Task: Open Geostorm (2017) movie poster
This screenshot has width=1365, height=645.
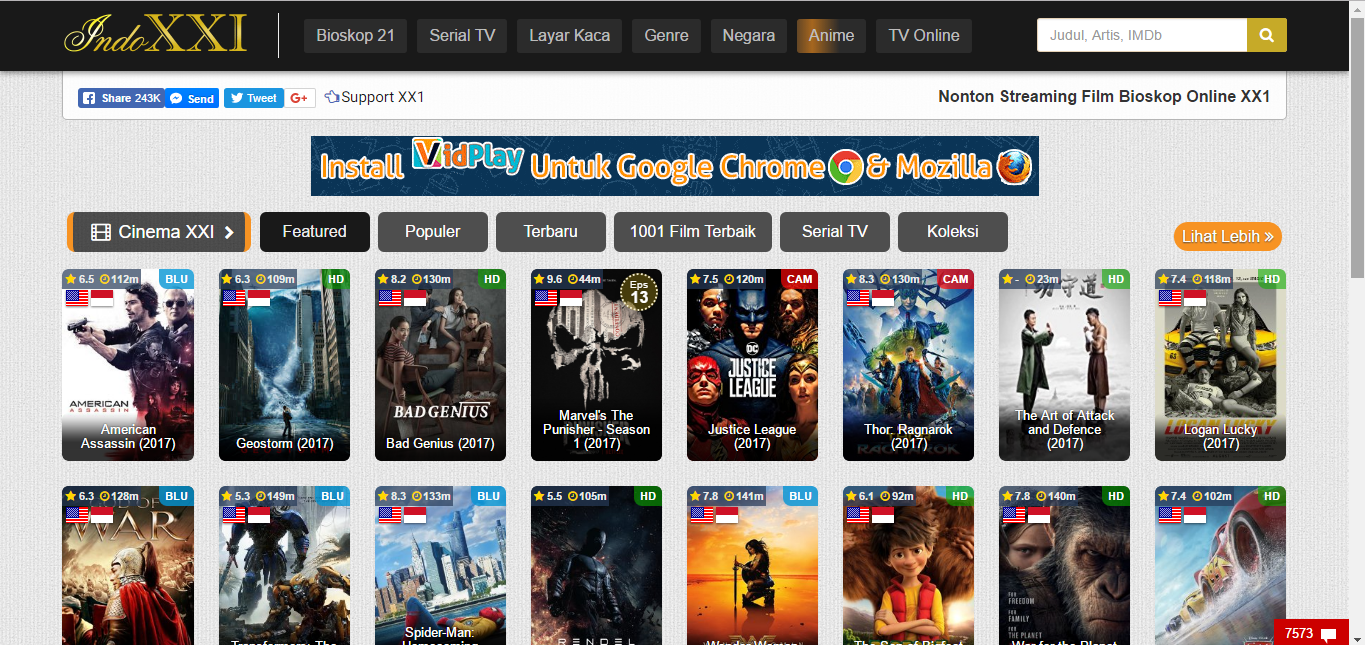Action: pos(284,365)
